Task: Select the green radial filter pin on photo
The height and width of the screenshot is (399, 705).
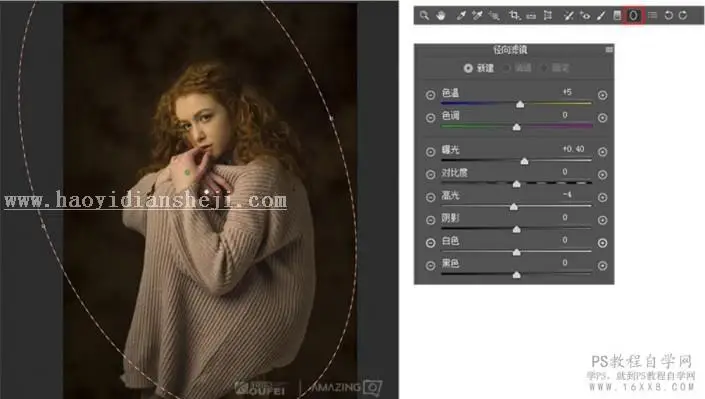Action: (x=187, y=173)
